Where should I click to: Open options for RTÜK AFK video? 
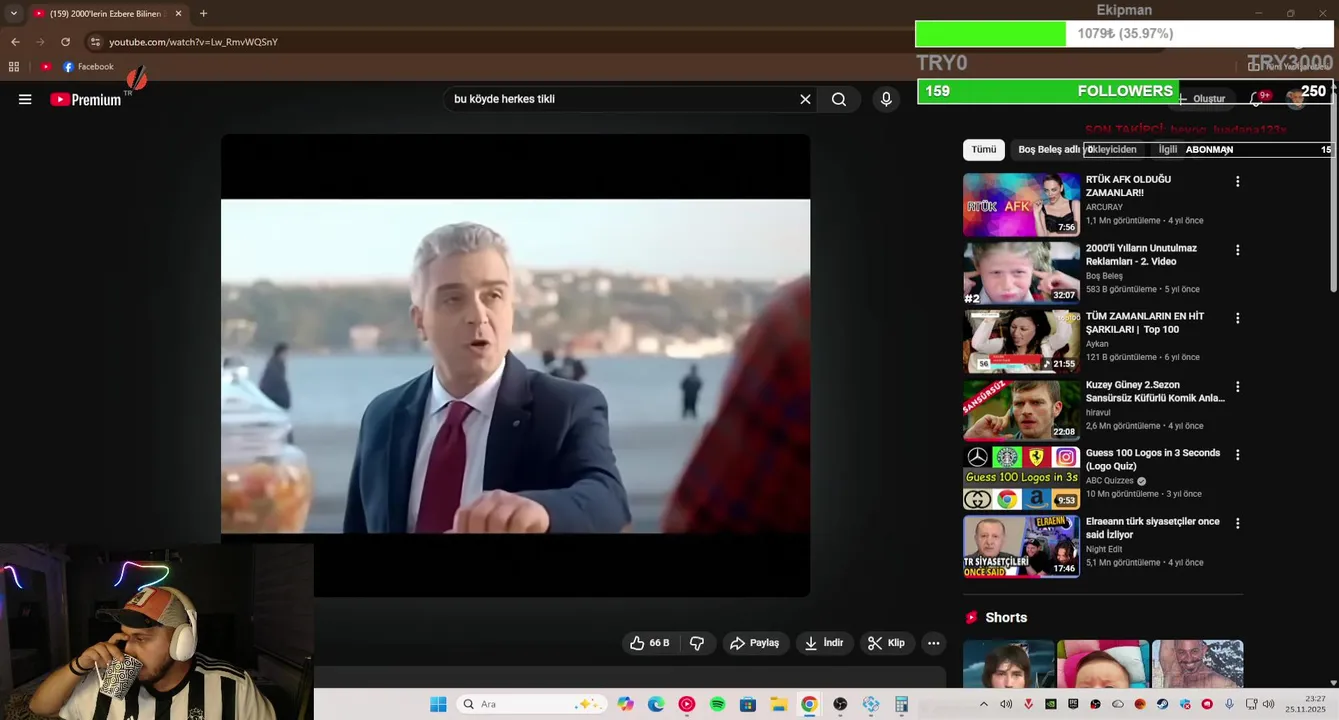[1237, 182]
